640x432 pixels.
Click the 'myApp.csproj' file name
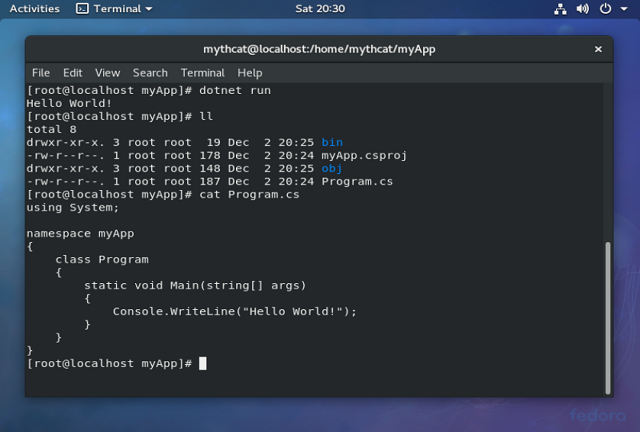(364, 156)
